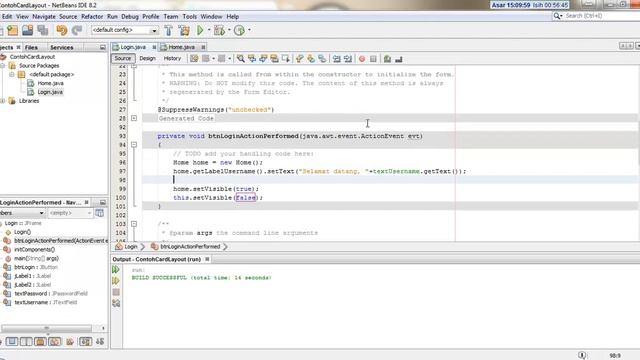
Task: Expand the Libraries tree node
Action: coord(2,100)
